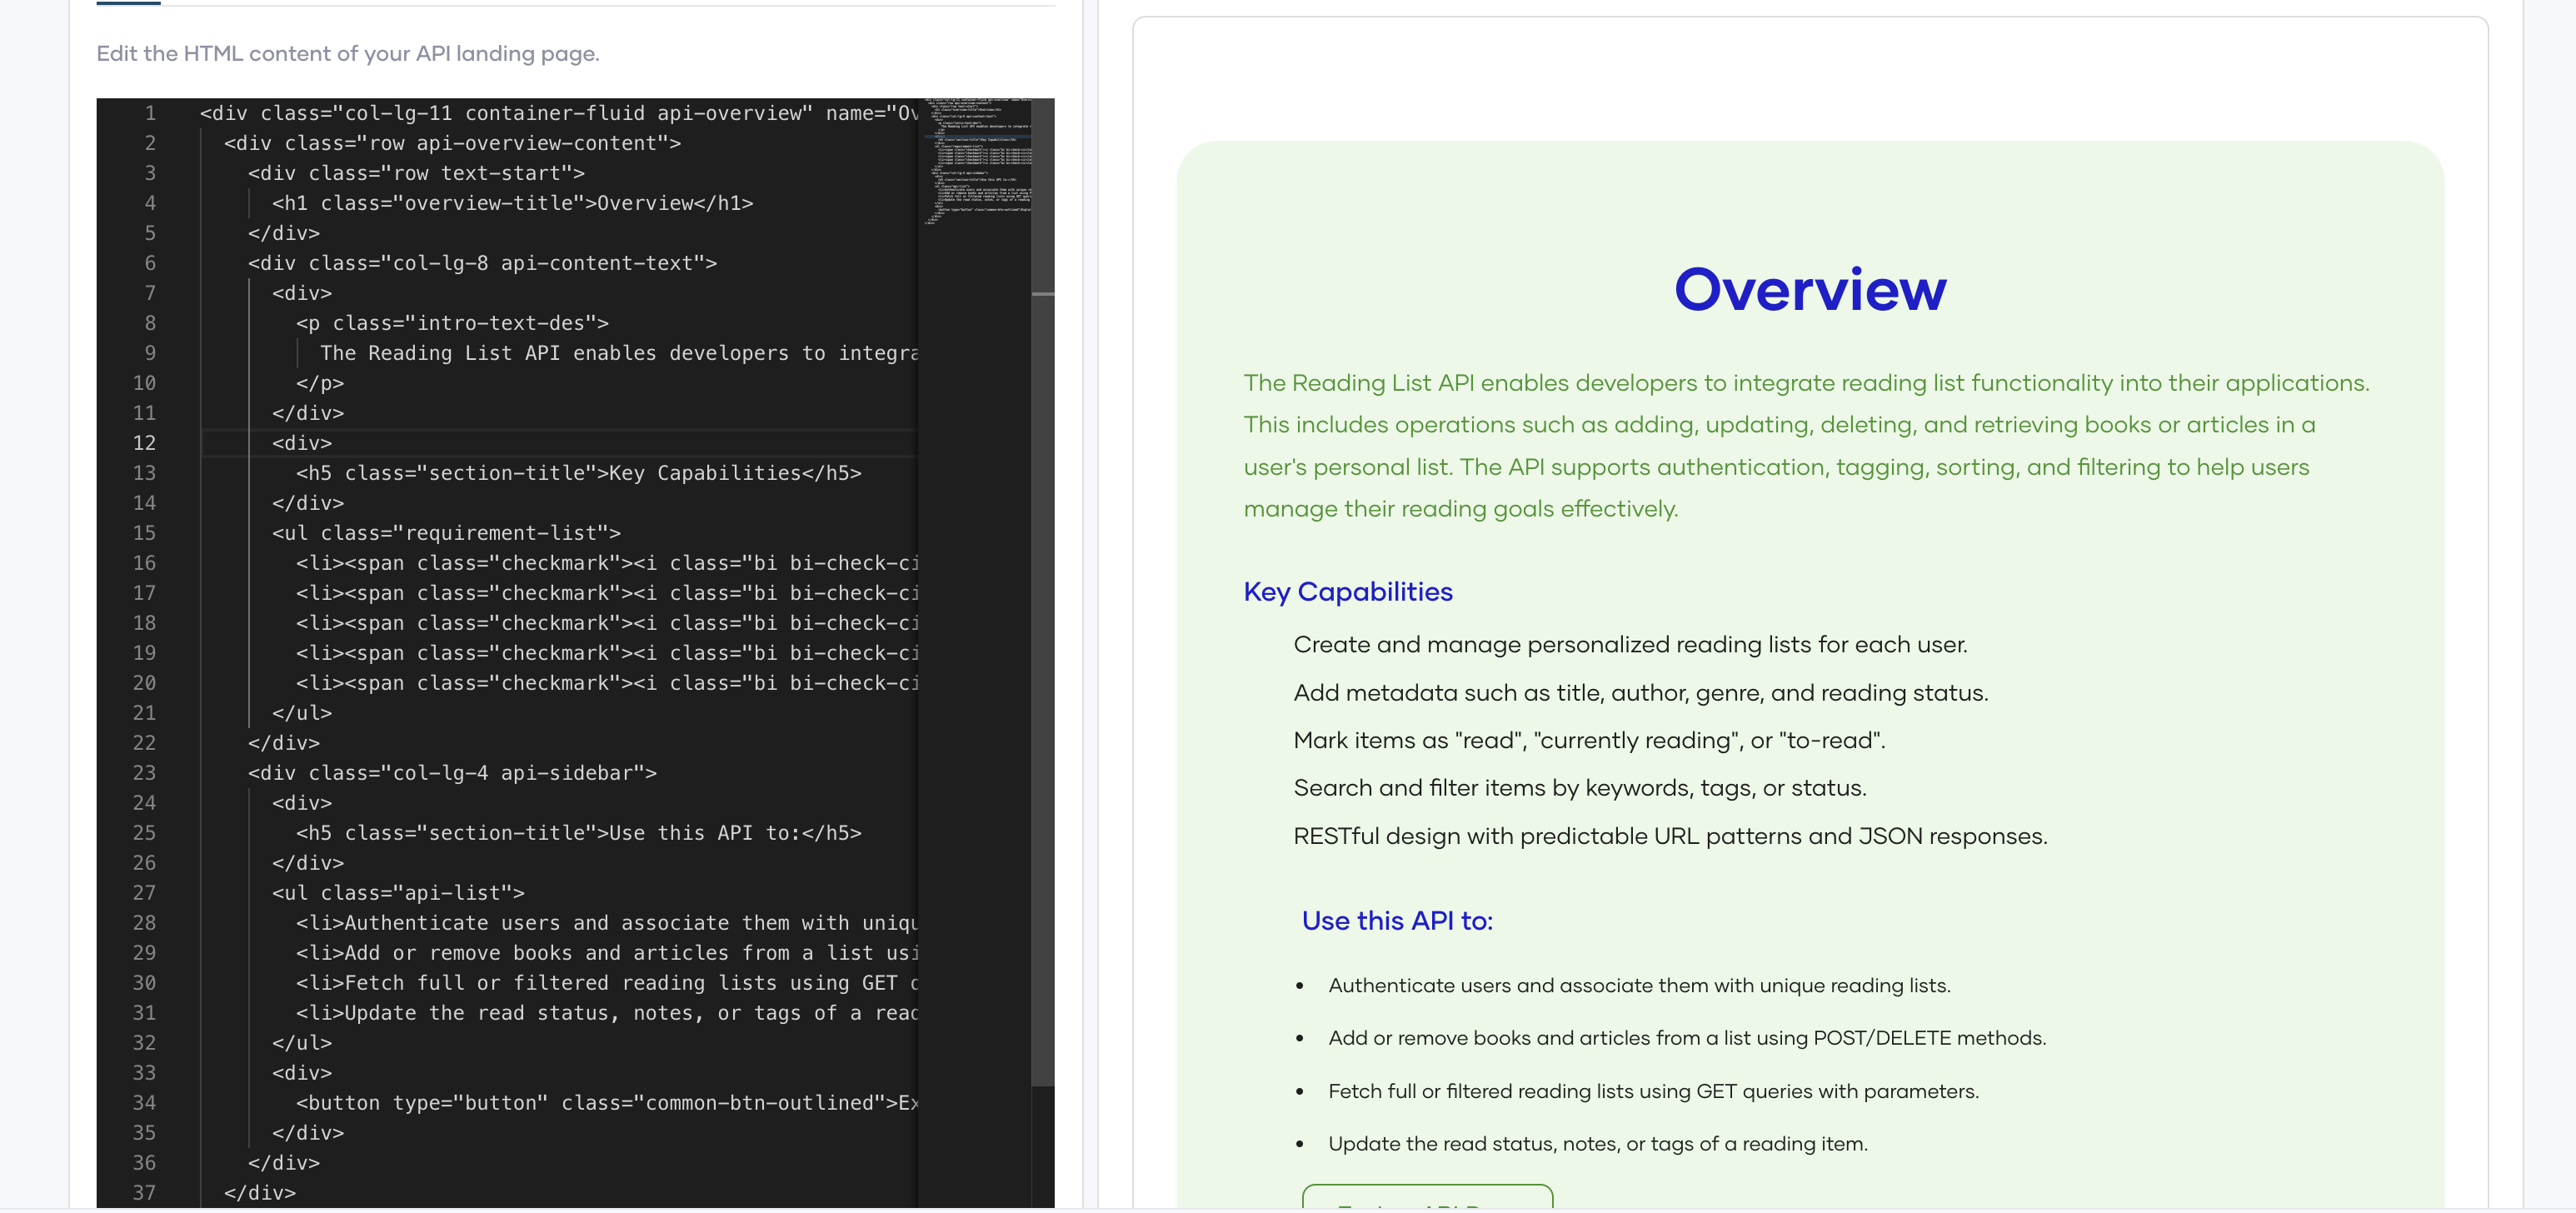The width and height of the screenshot is (2576, 1213).
Task: Click the Explore API button in the preview
Action: [1427, 1205]
